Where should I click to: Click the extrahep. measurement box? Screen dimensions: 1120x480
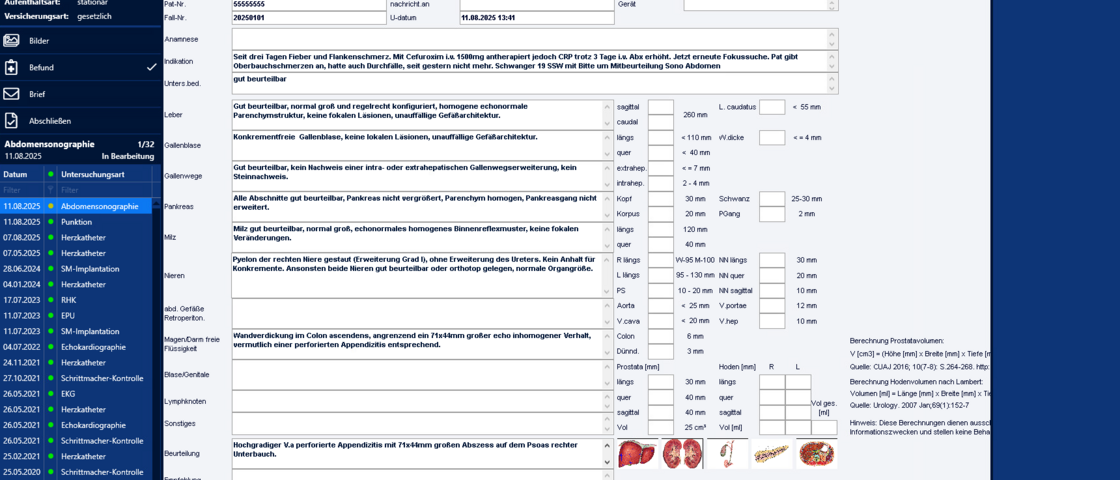(661, 169)
